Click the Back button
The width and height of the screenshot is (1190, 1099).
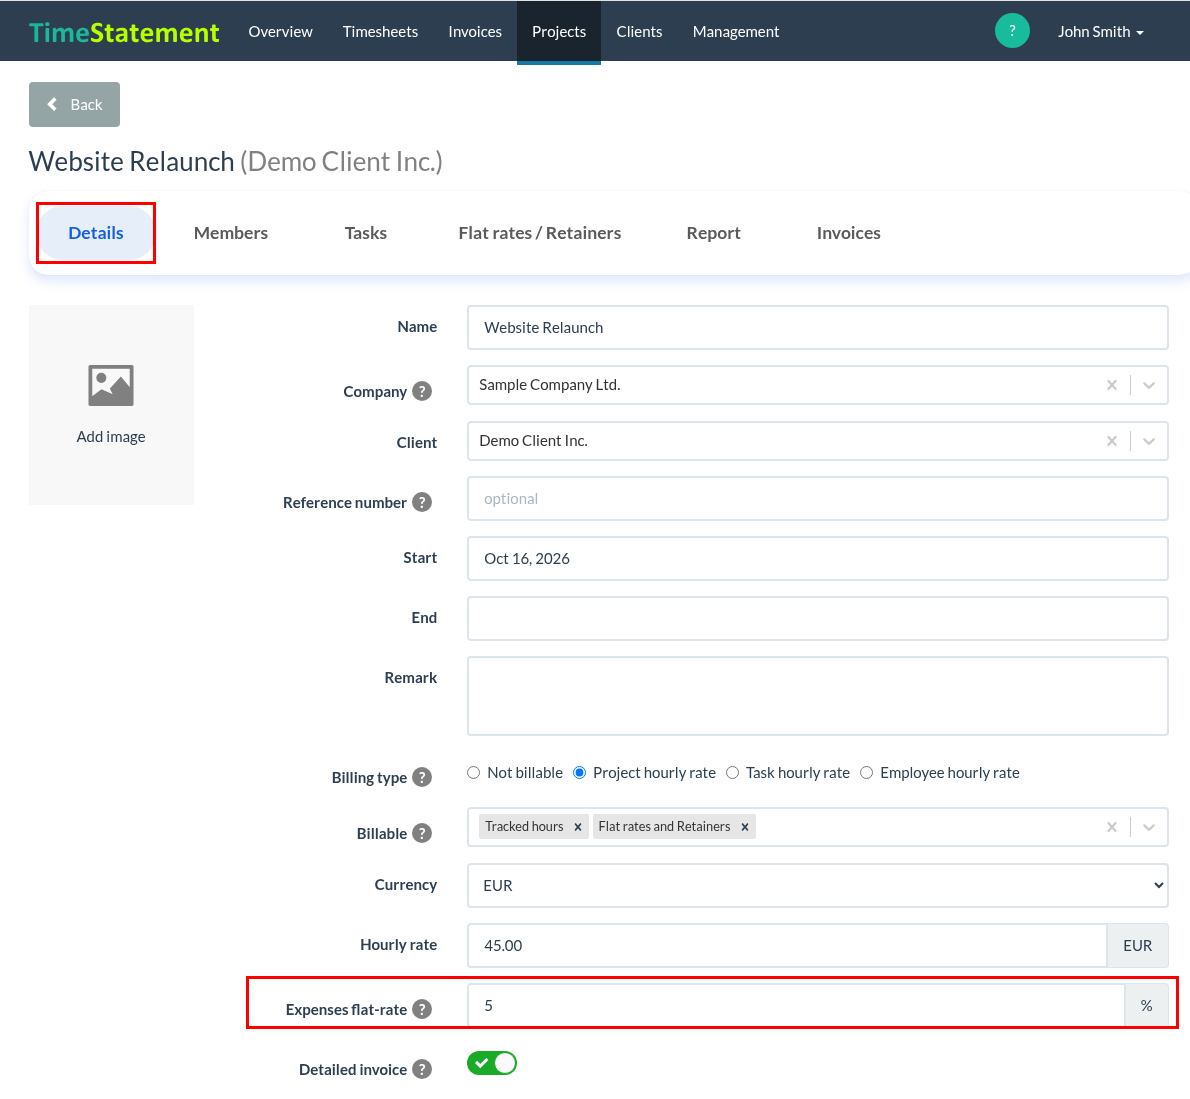click(74, 105)
